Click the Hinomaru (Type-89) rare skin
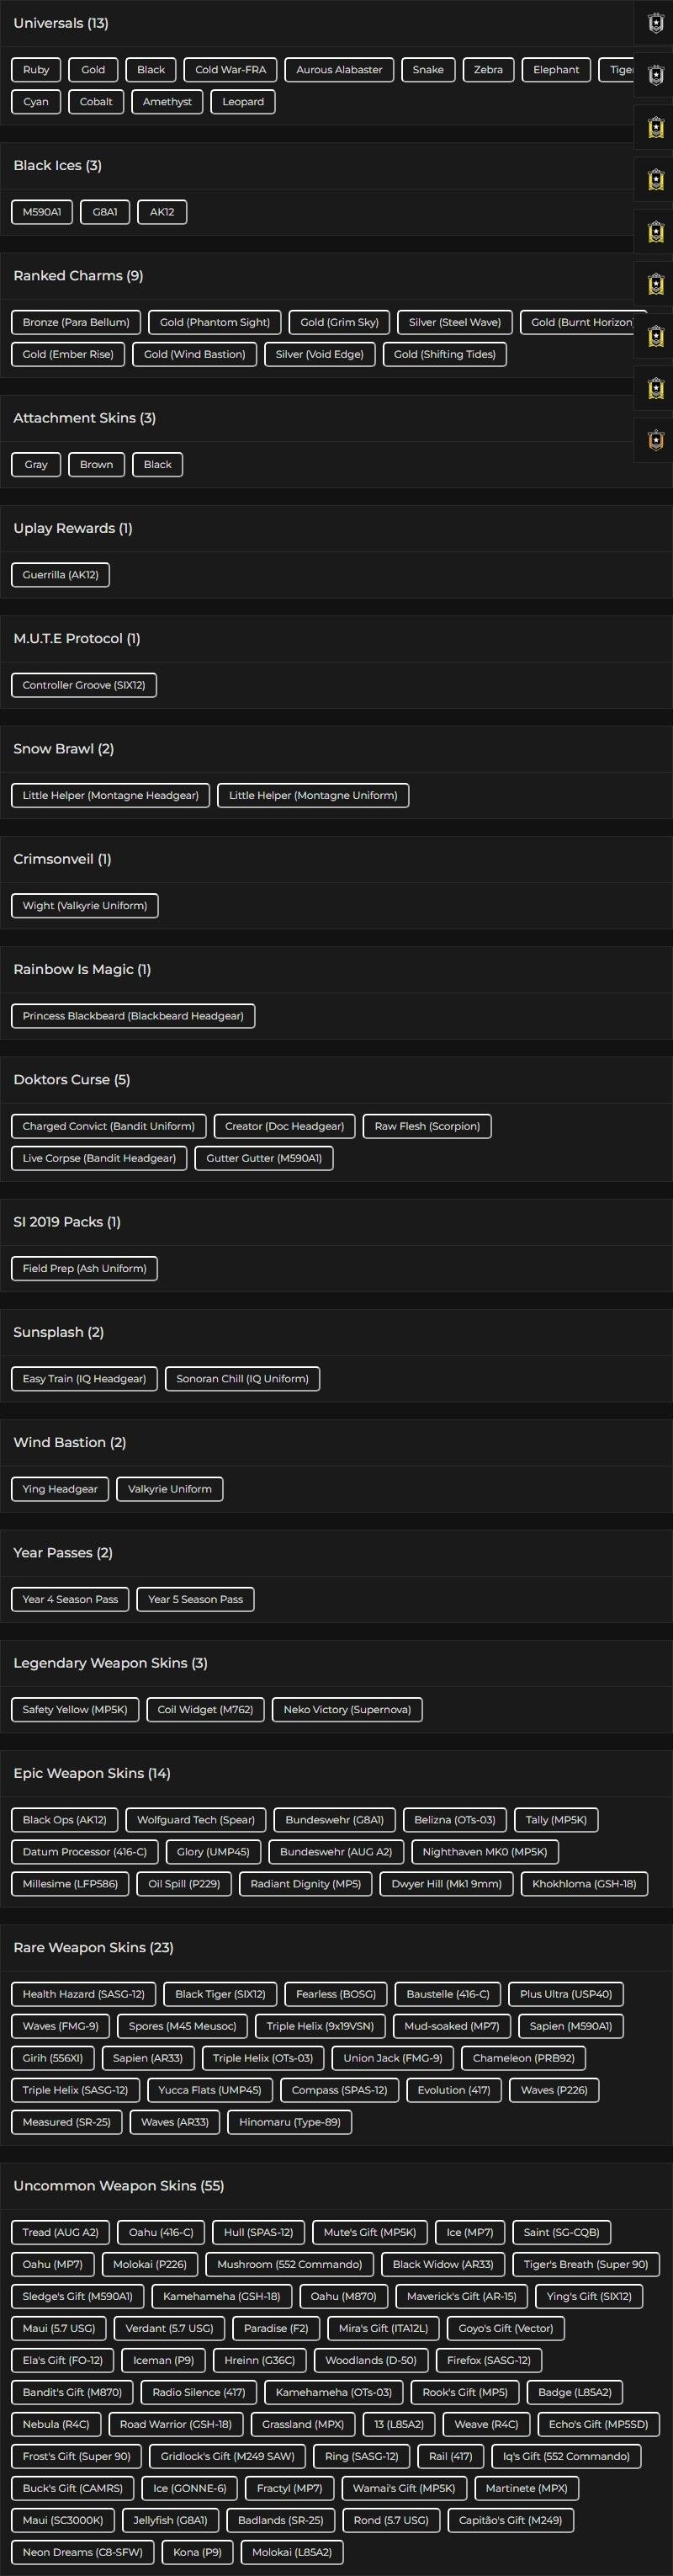The width and height of the screenshot is (673, 2576). tap(289, 2121)
